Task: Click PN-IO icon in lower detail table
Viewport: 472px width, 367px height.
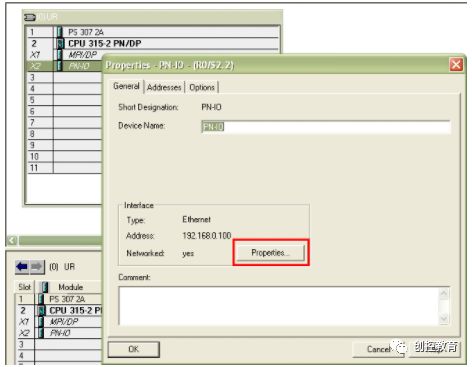Action: tap(41, 333)
